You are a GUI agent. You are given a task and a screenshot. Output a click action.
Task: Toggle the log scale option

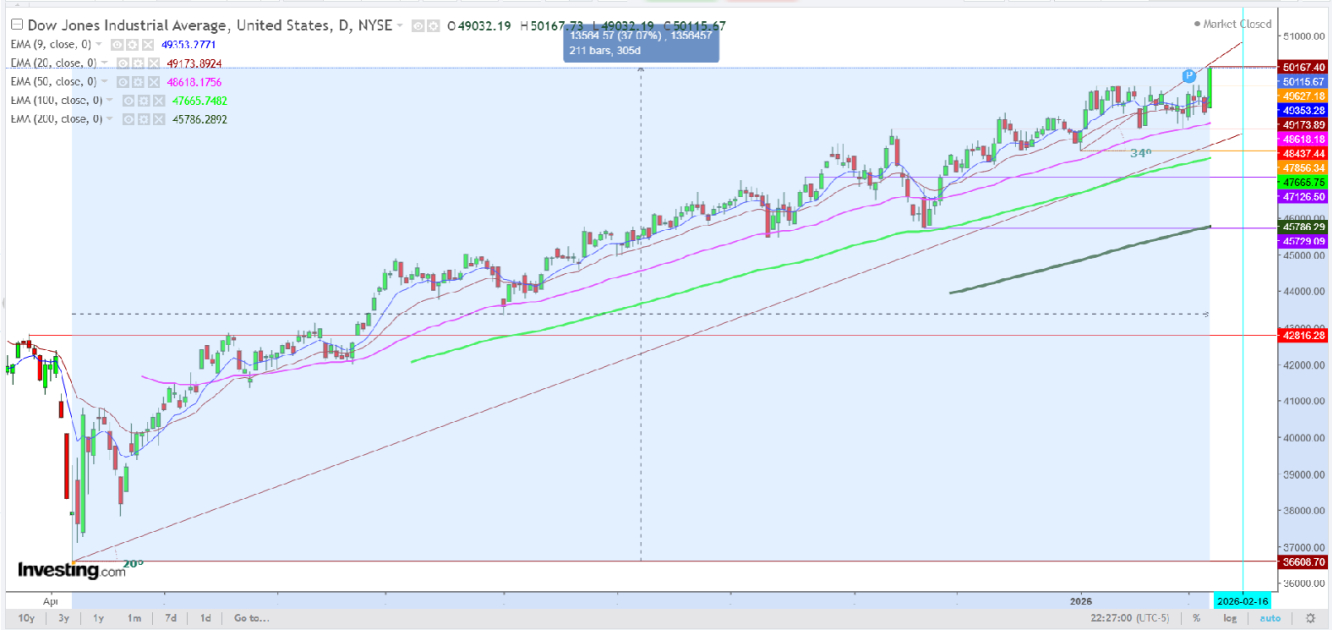[1230, 618]
